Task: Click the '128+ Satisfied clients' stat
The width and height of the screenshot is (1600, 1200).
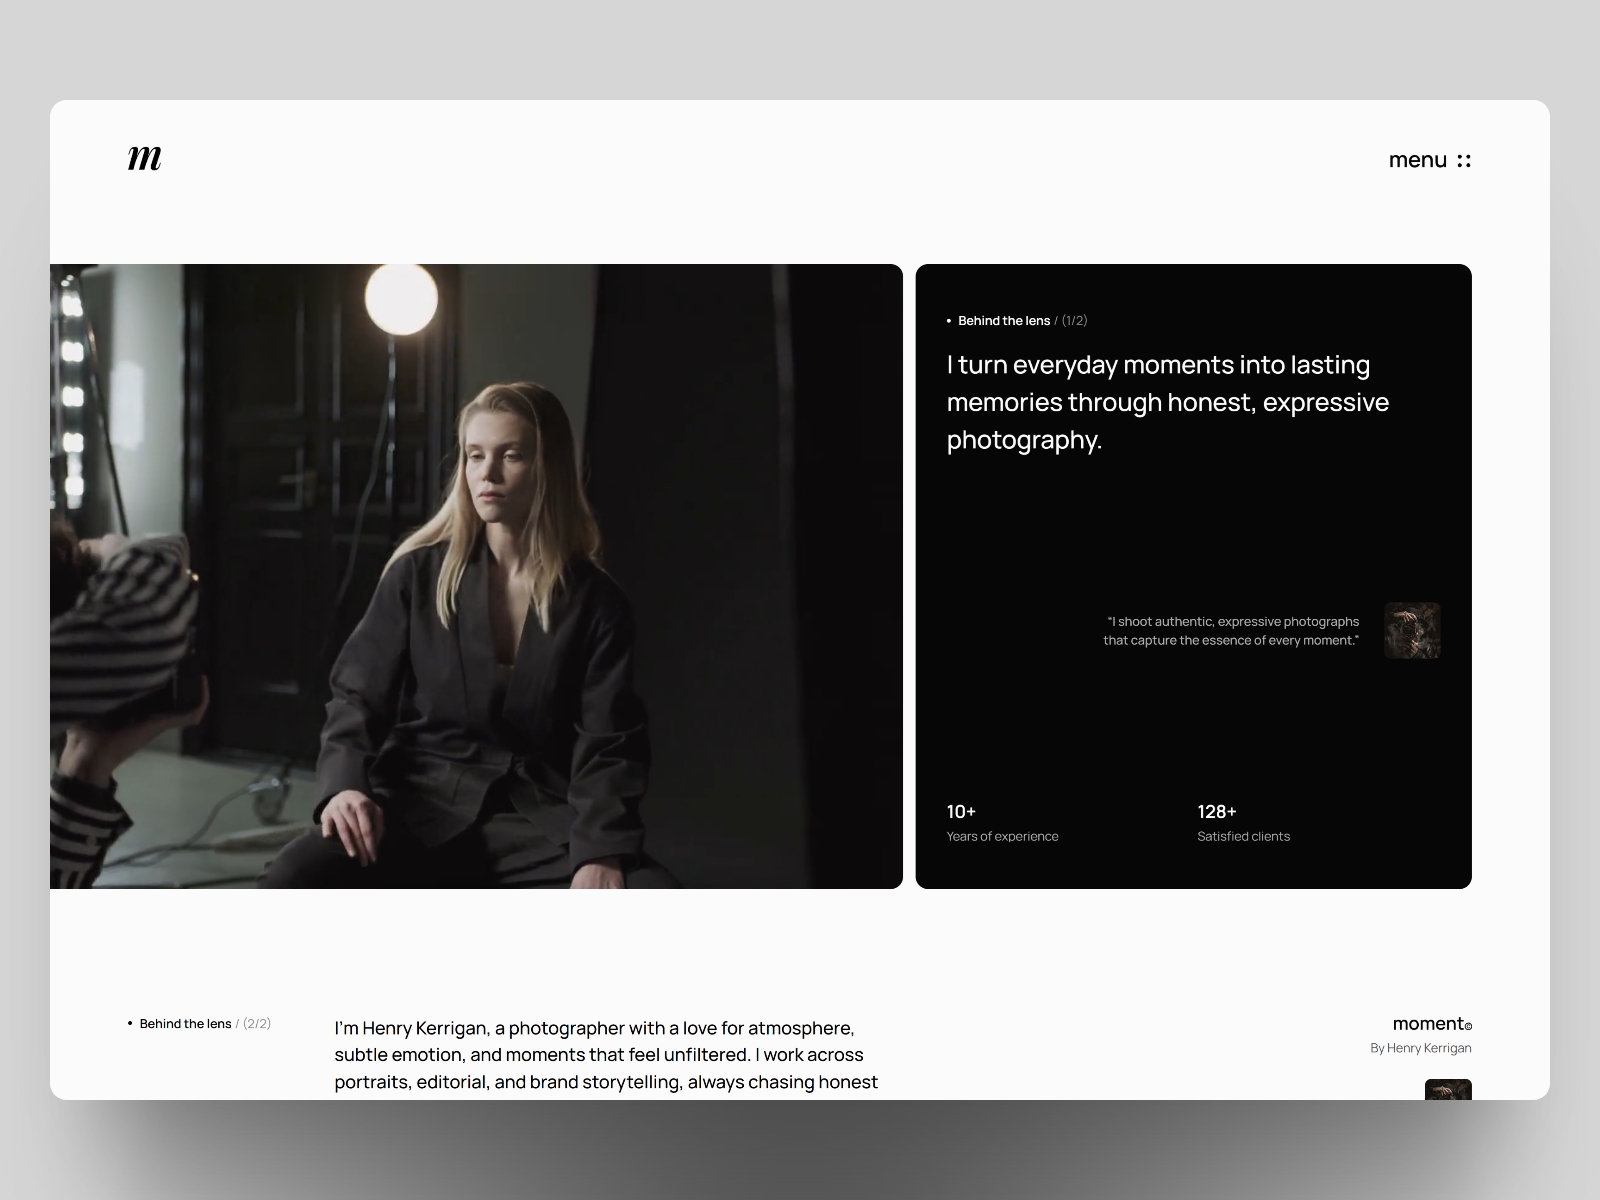Action: 1243,822
